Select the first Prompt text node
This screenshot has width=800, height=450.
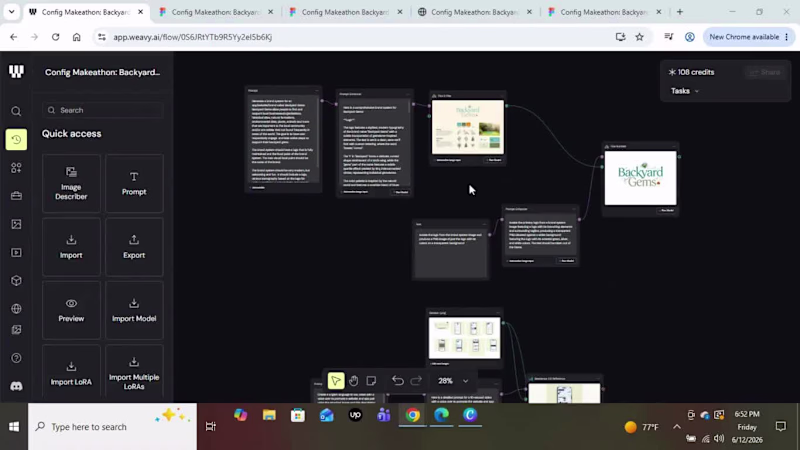coord(284,139)
